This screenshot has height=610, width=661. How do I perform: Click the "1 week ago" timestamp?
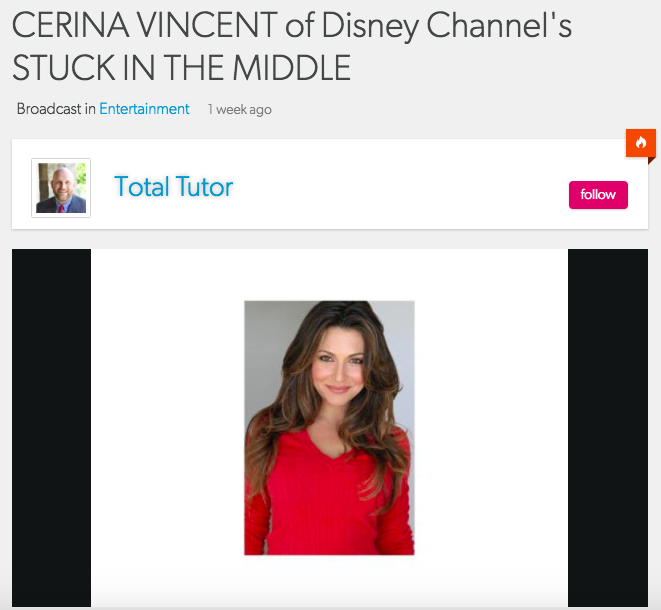239,110
